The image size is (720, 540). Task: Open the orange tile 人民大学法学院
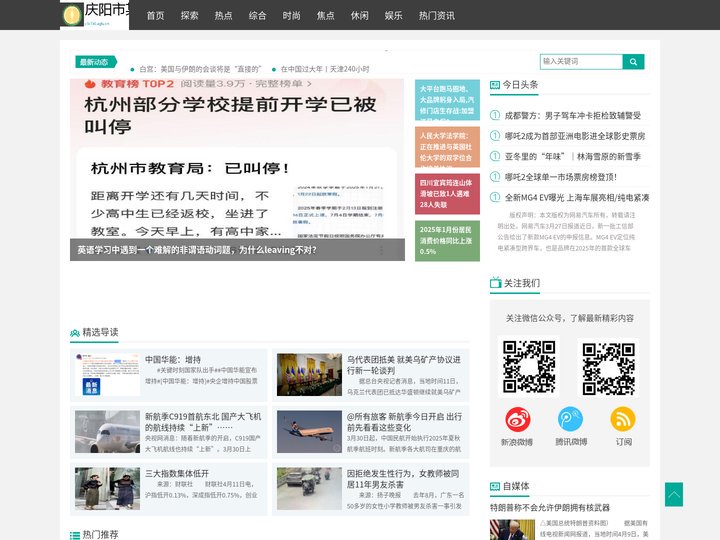(447, 147)
